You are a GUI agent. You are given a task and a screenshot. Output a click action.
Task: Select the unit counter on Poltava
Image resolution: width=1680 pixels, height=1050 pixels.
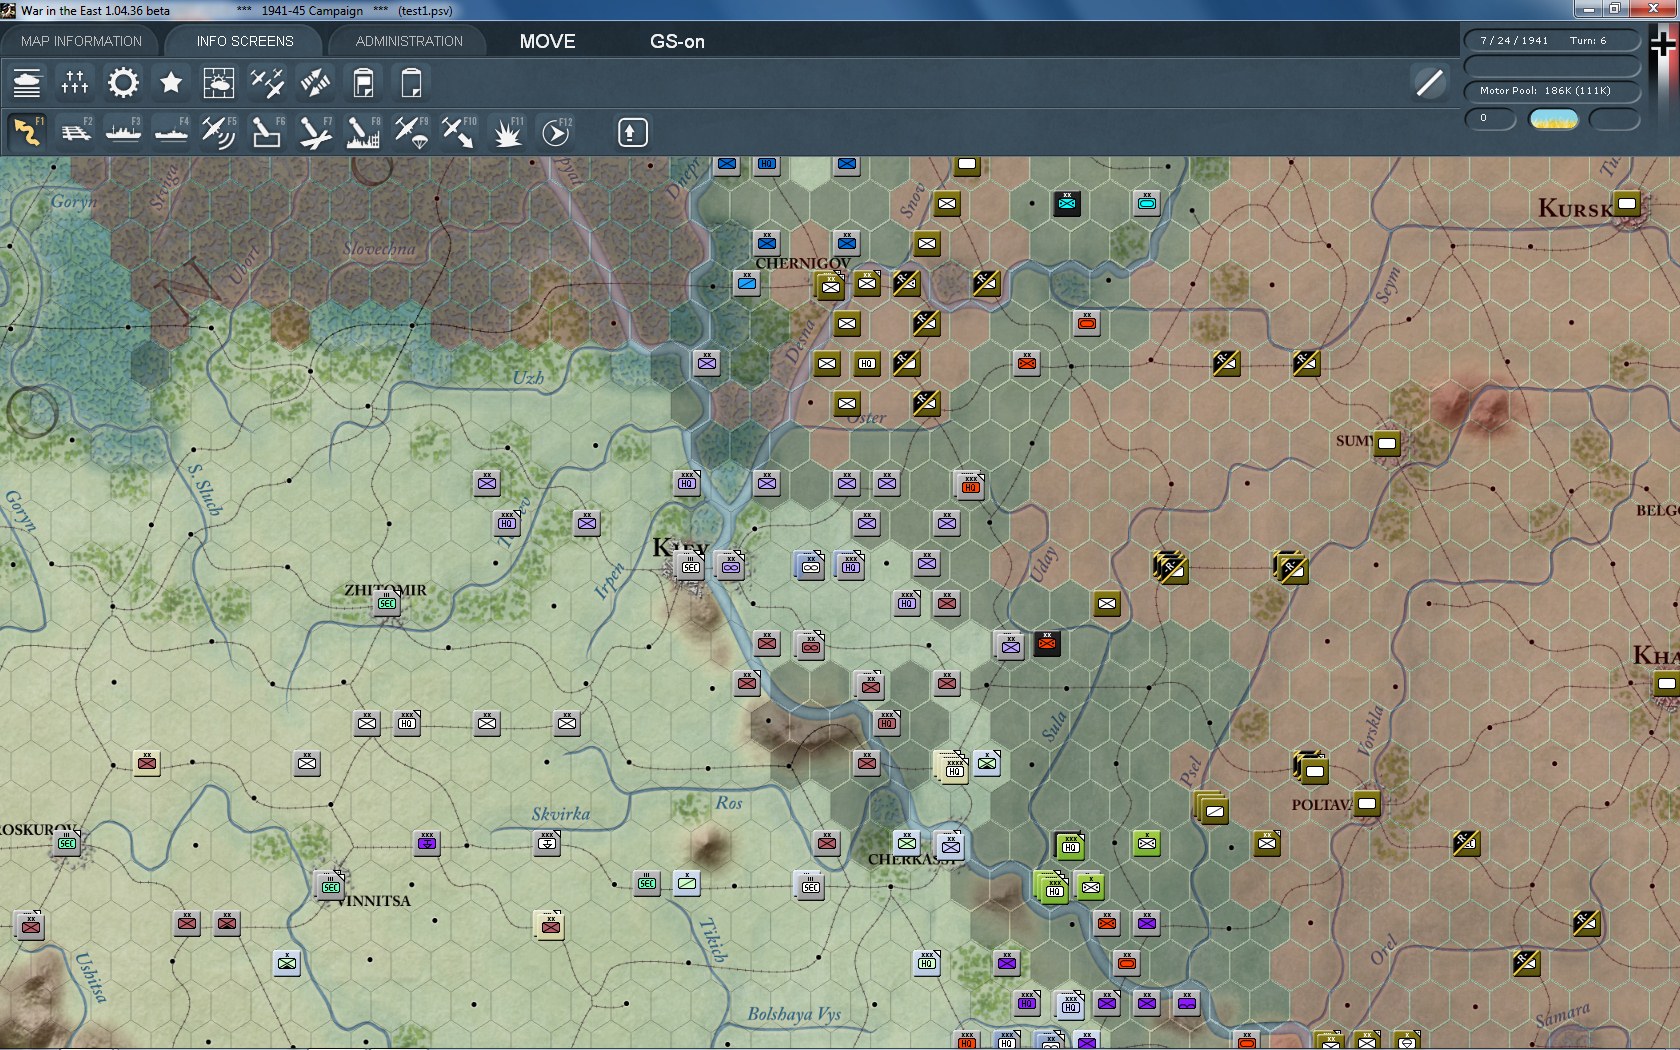coord(1367,803)
